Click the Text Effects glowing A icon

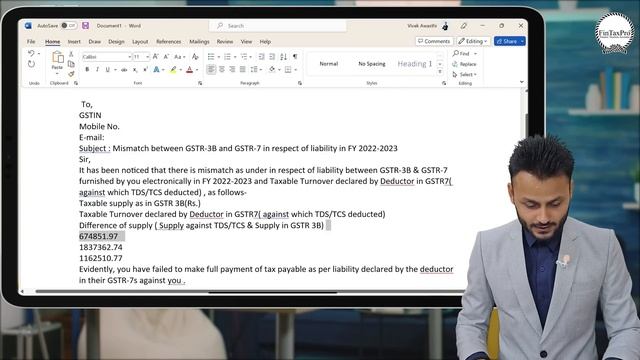[x=156, y=70]
